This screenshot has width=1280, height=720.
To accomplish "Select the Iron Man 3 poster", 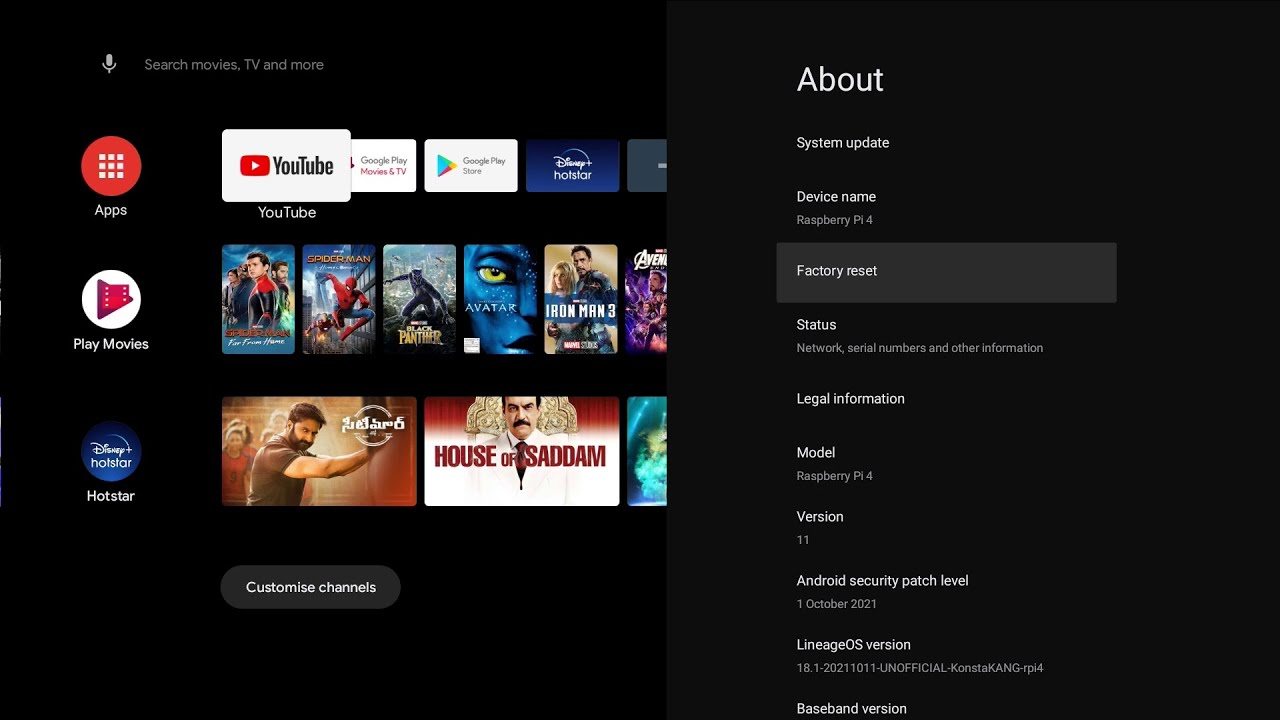I will pos(581,299).
